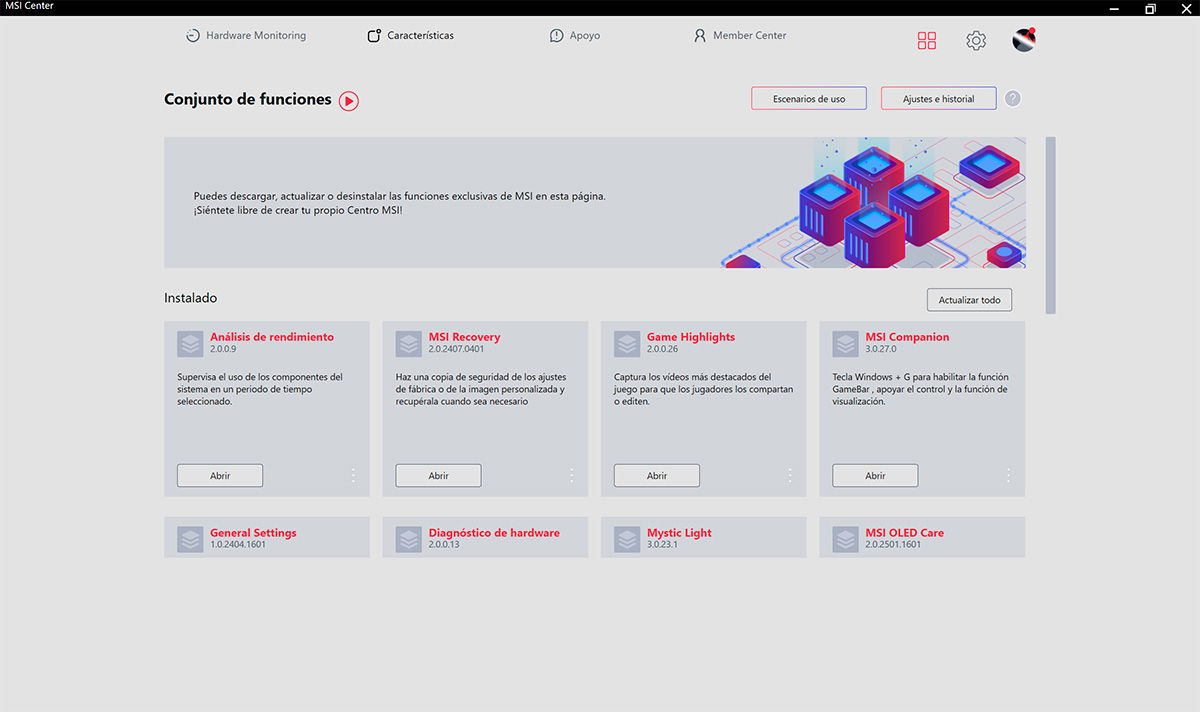Click the Mystic Light module icon
This screenshot has height=712, width=1200.
point(627,540)
